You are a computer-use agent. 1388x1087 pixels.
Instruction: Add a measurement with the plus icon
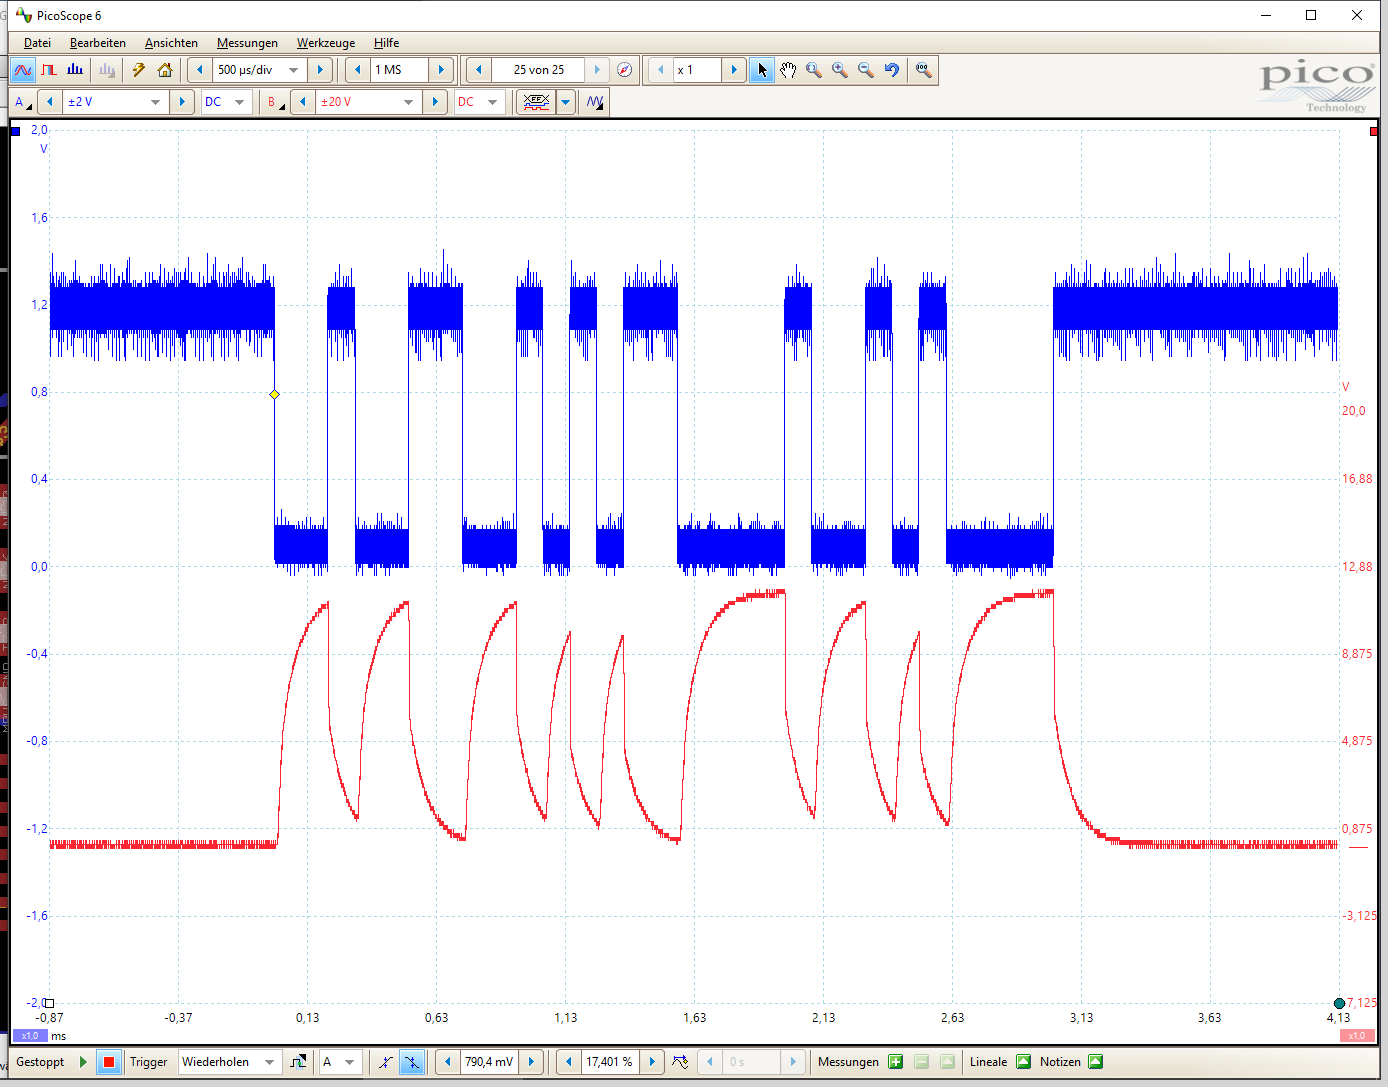pos(895,1062)
